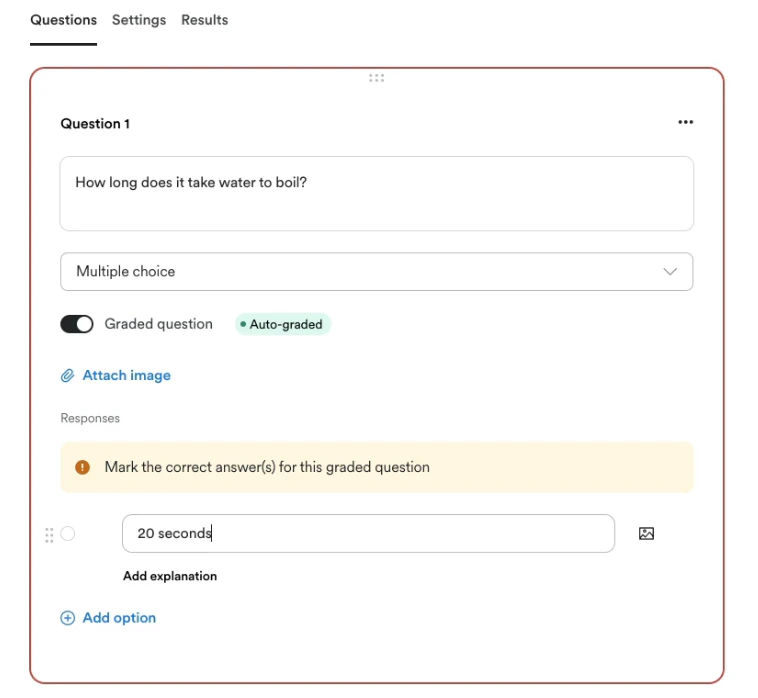The image size is (758, 698).
Task: Open the Results tab
Action: 204,20
